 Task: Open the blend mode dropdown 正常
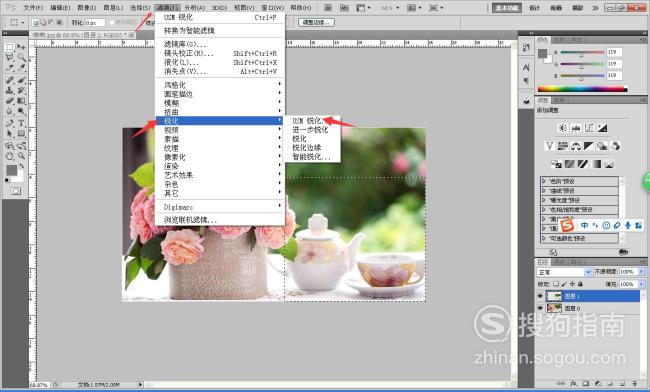[x=565, y=272]
